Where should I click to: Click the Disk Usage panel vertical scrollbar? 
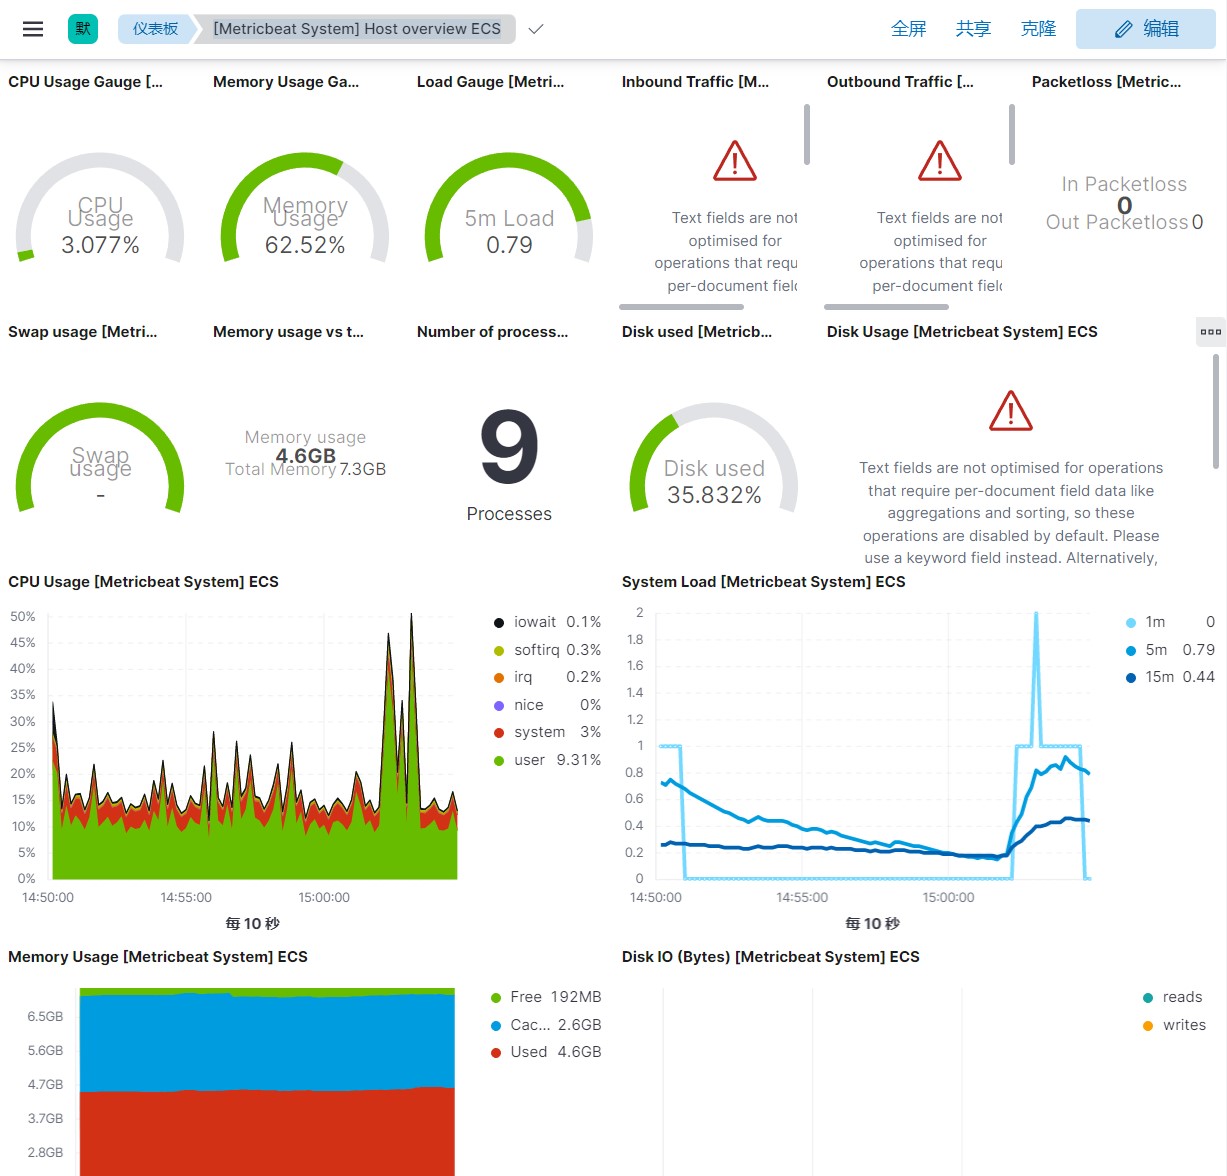(1216, 410)
